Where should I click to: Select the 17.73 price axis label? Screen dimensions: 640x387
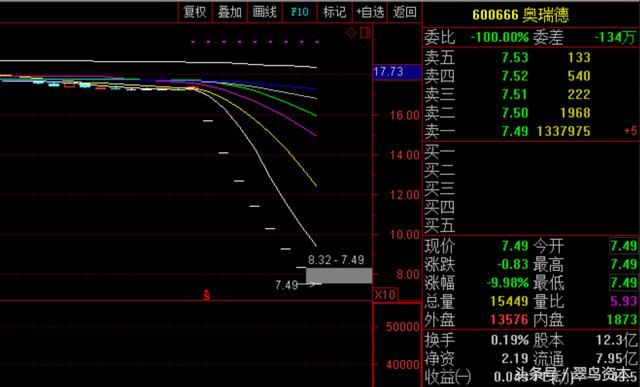(x=397, y=72)
